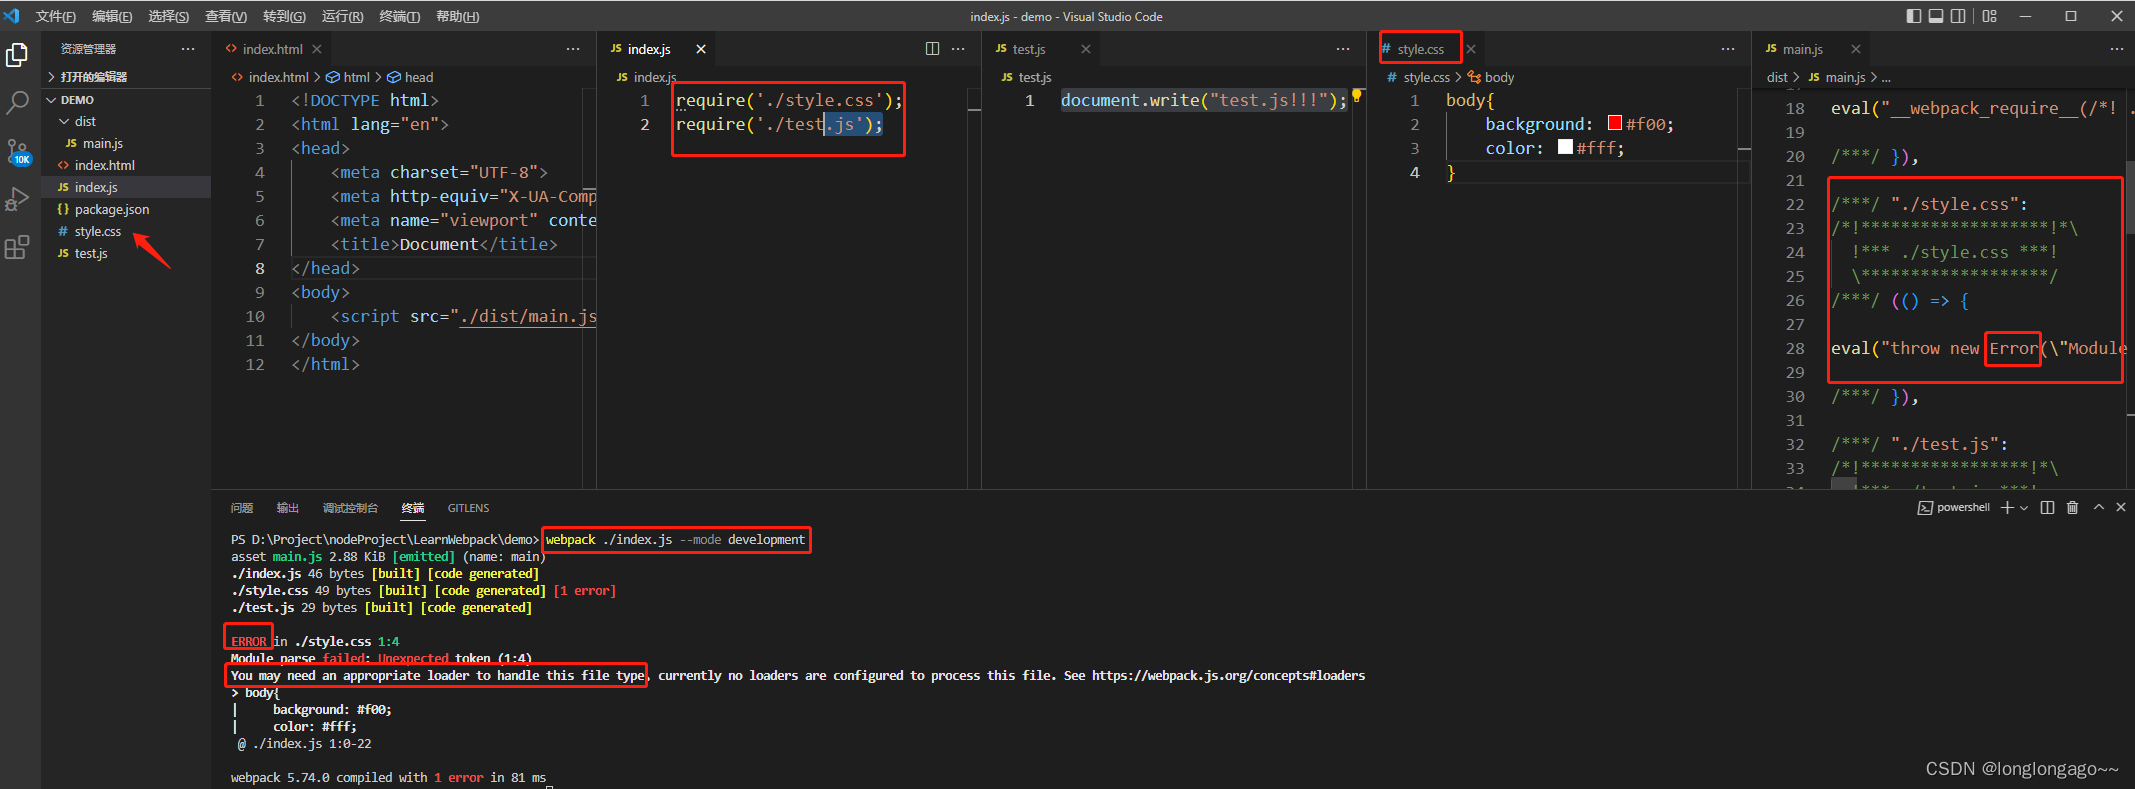
Task: Open Run and Debug view
Action: coord(17,199)
